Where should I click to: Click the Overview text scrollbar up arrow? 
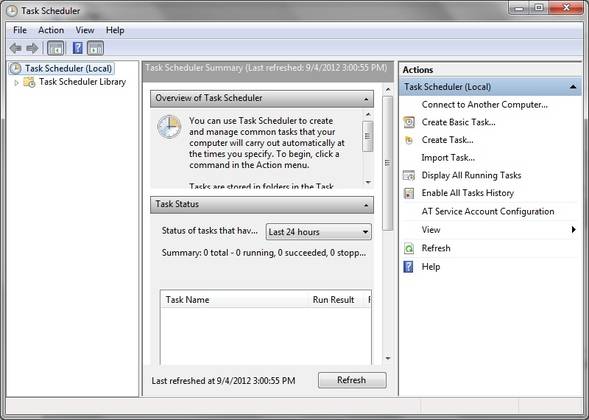[368, 114]
